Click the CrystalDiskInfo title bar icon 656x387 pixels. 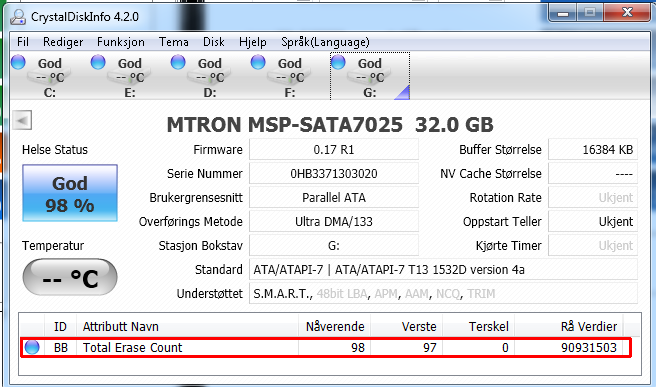pos(18,17)
